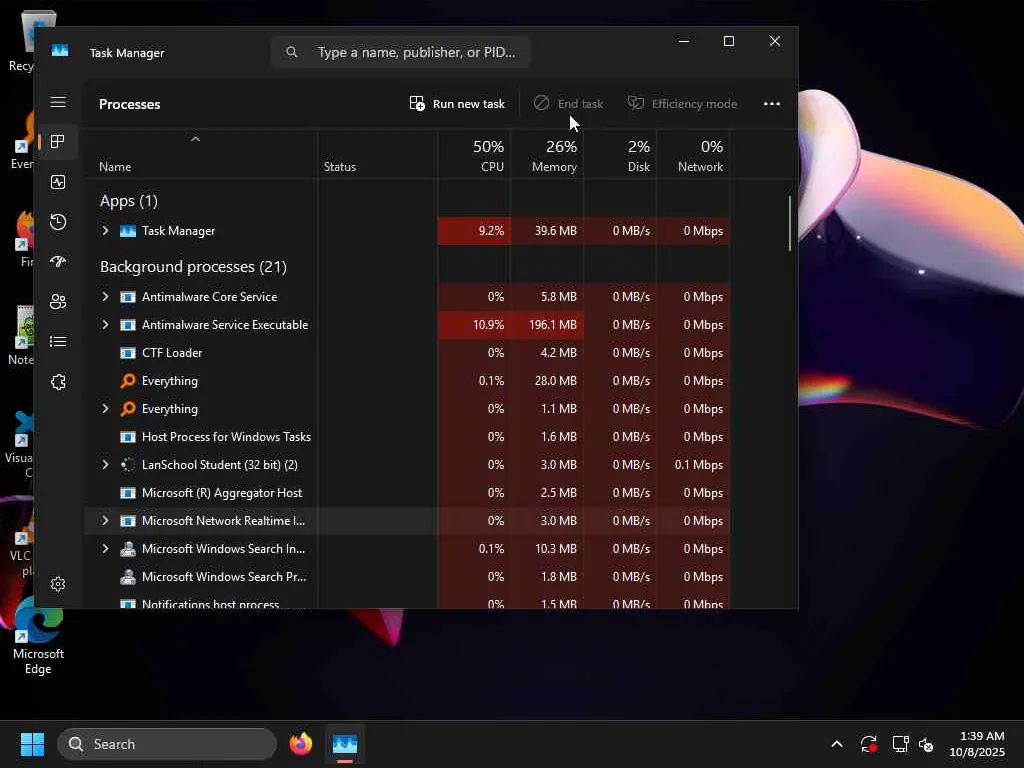
Task: Click the Everything icon in the 0.1% CPU row
Action: (128, 381)
